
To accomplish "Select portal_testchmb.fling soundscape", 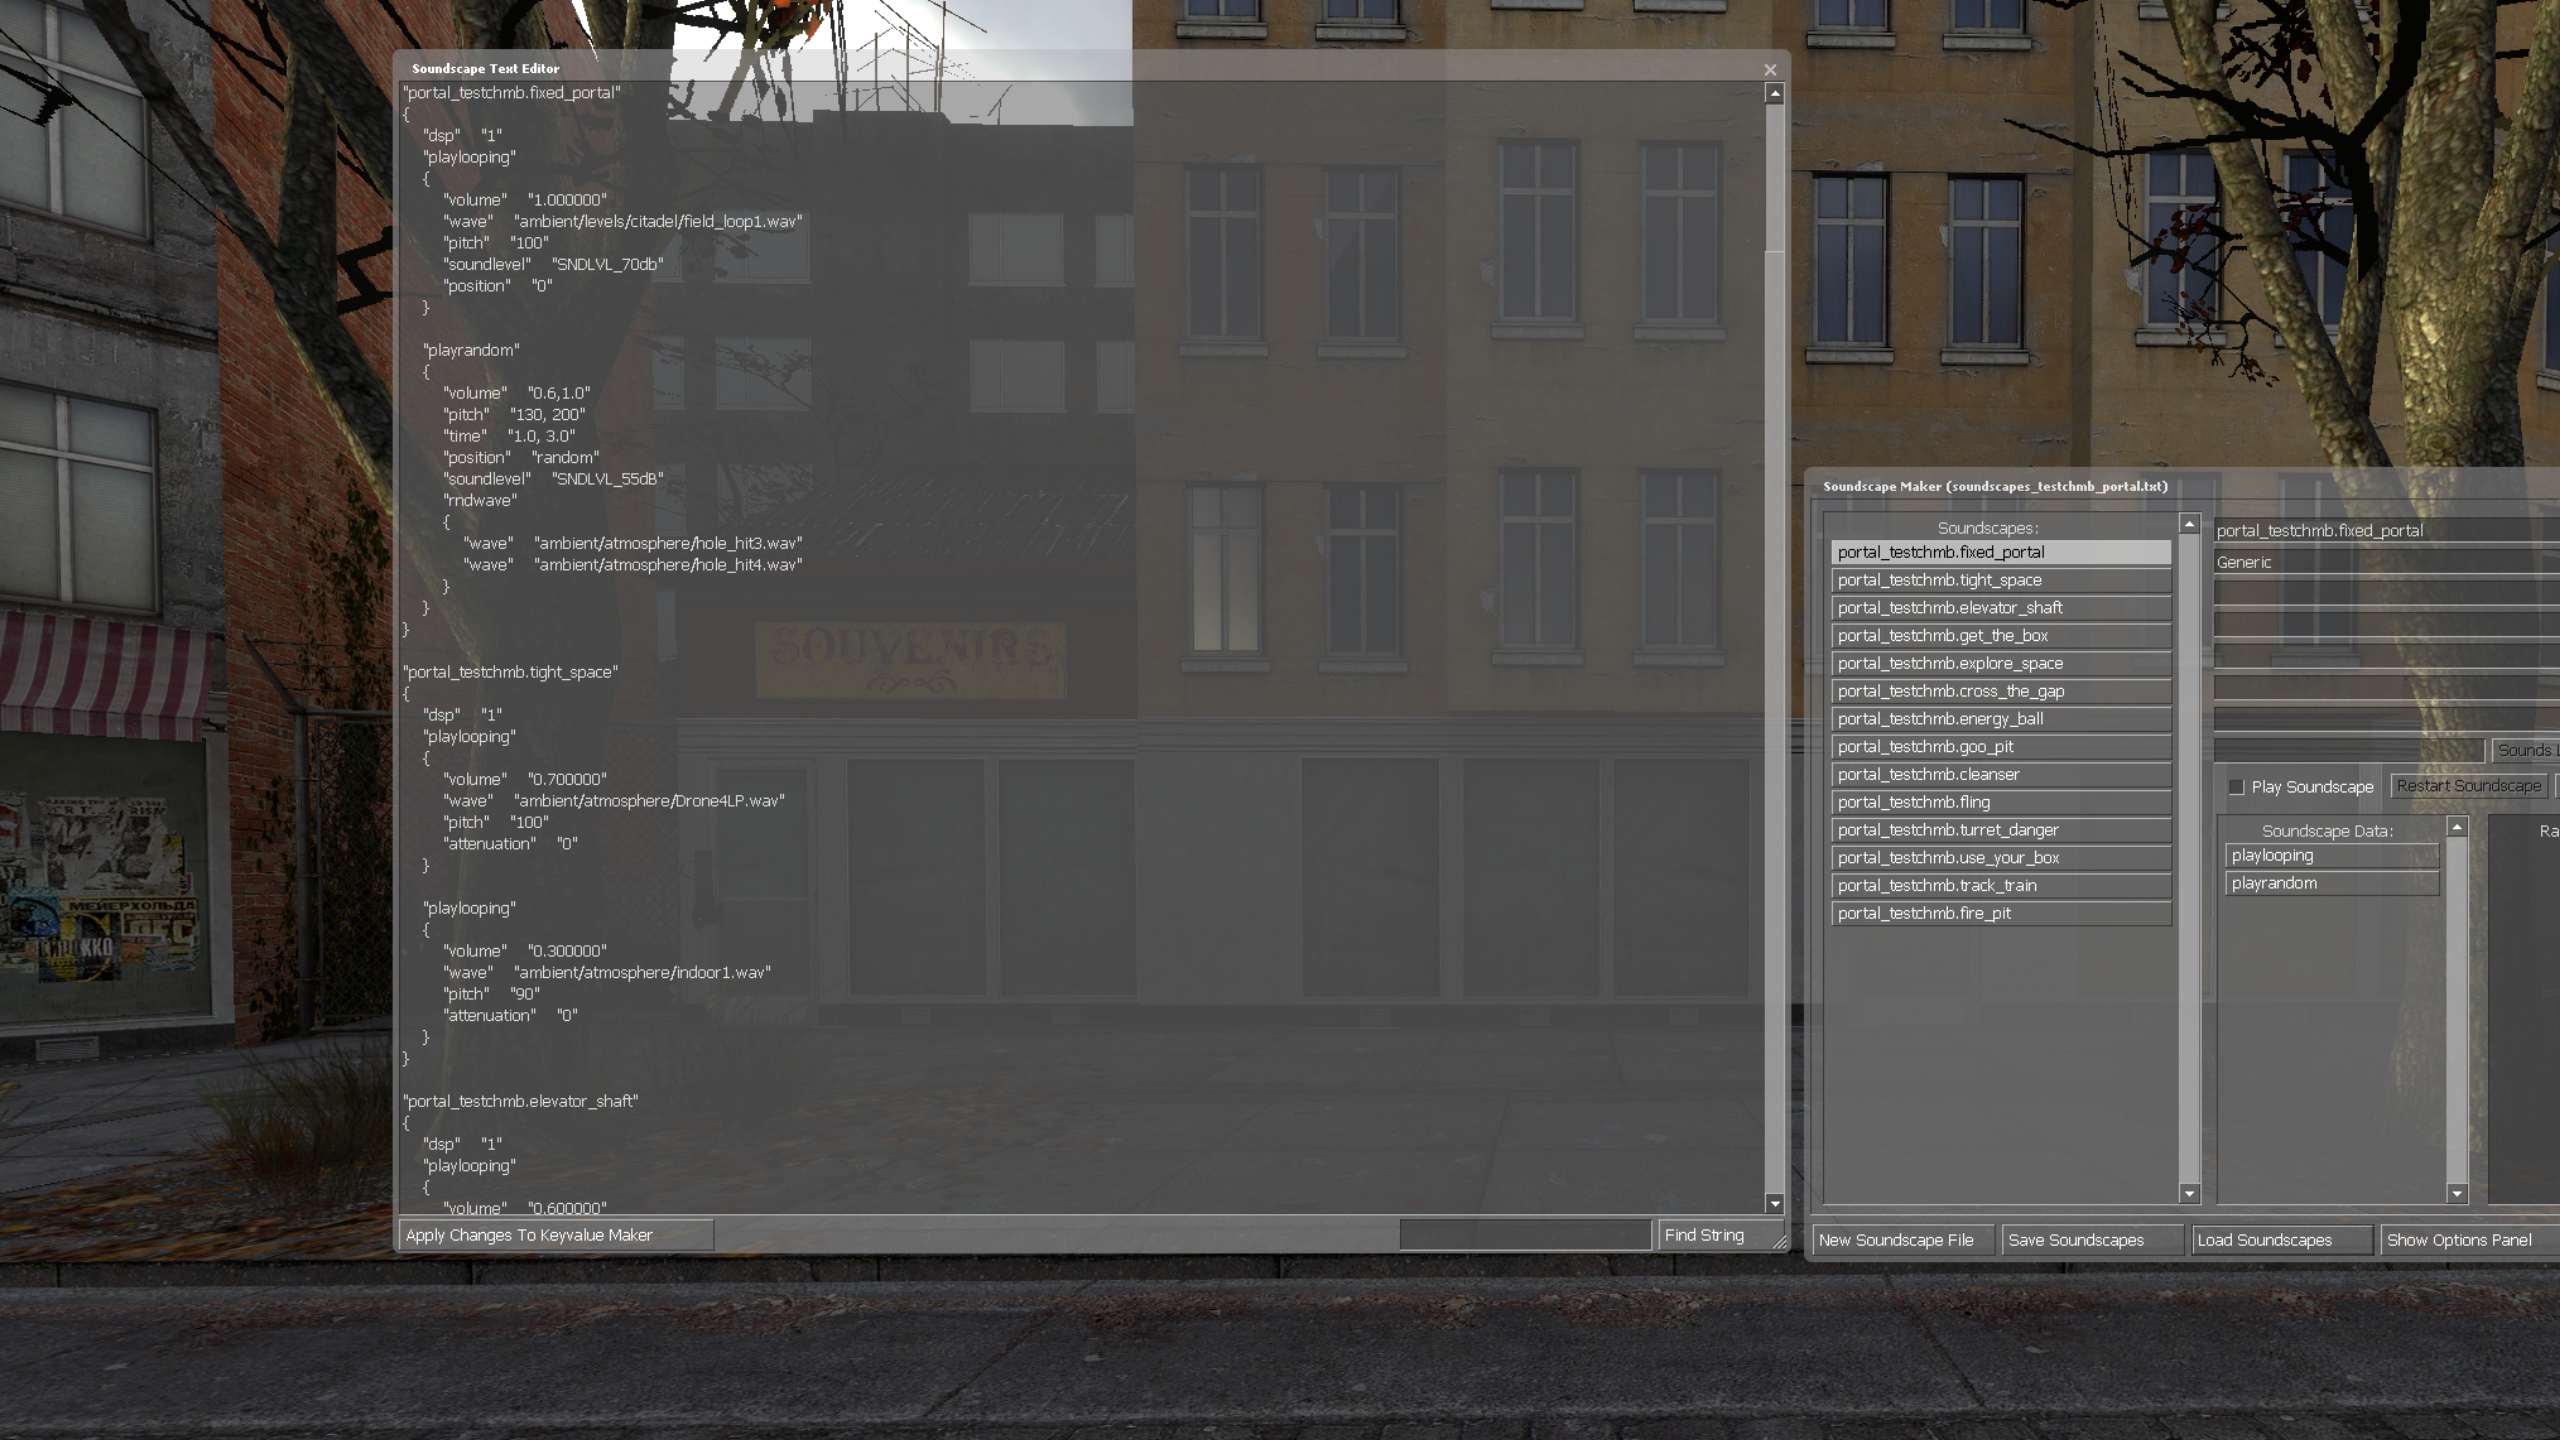I will coord(2001,802).
